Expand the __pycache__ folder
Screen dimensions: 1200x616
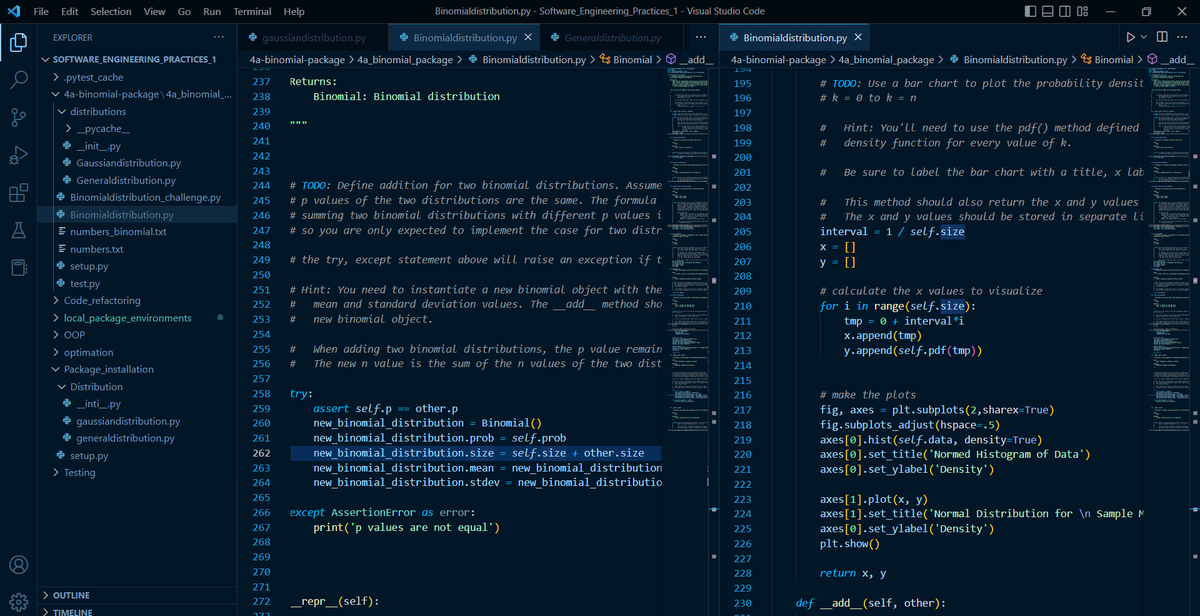click(x=138, y=129)
